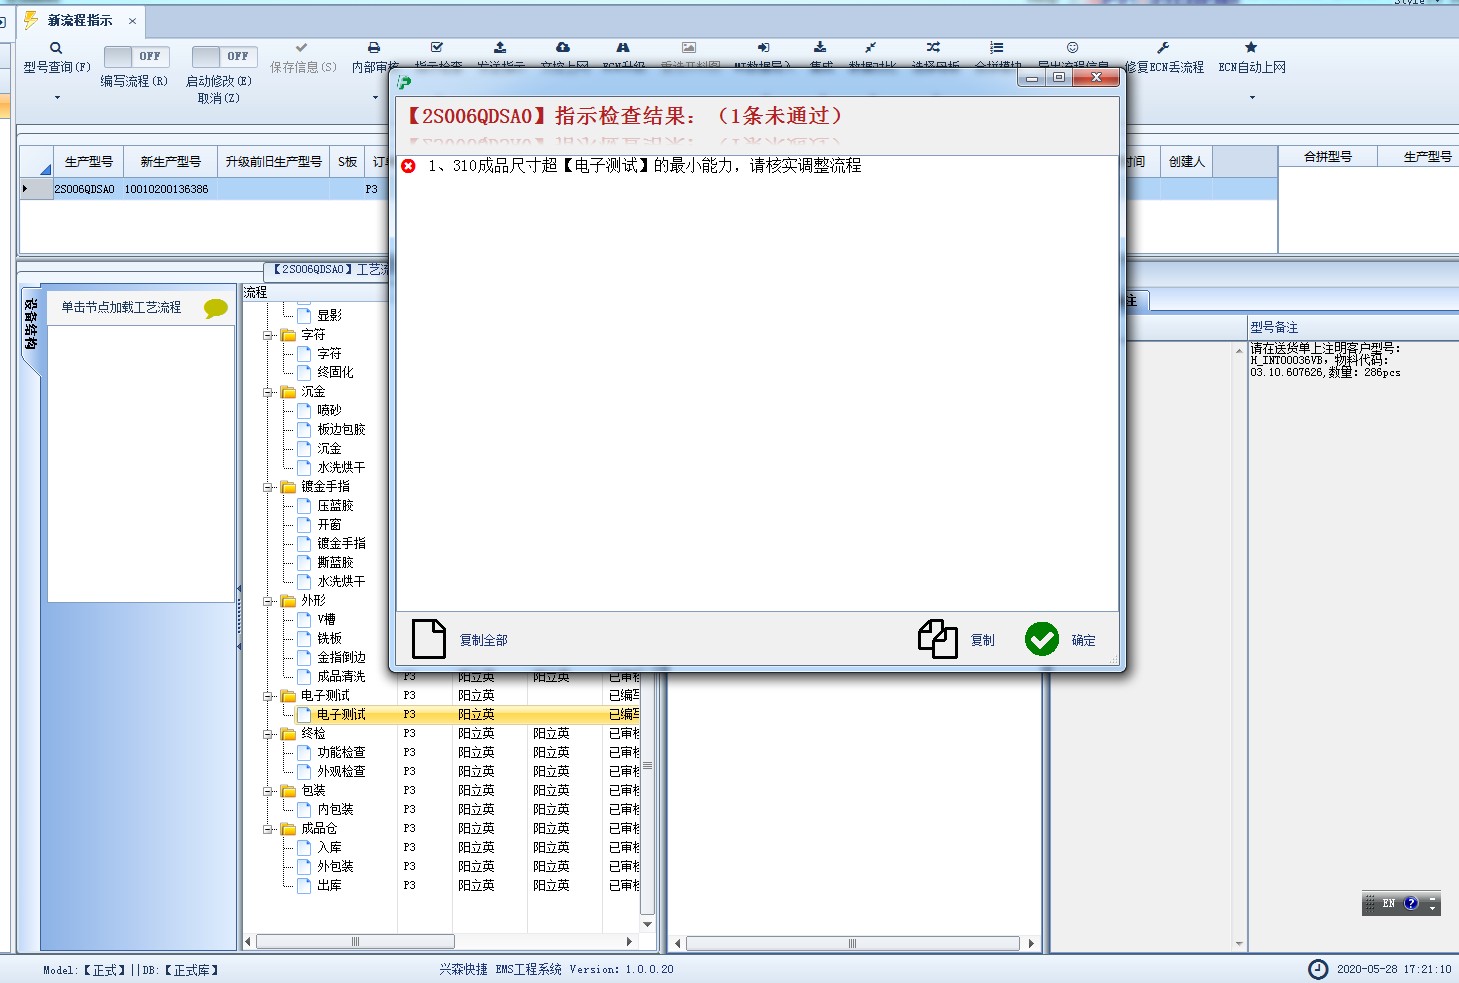Open the 设备结构 vertical side tab
The height and width of the screenshot is (983, 1459).
(31, 324)
